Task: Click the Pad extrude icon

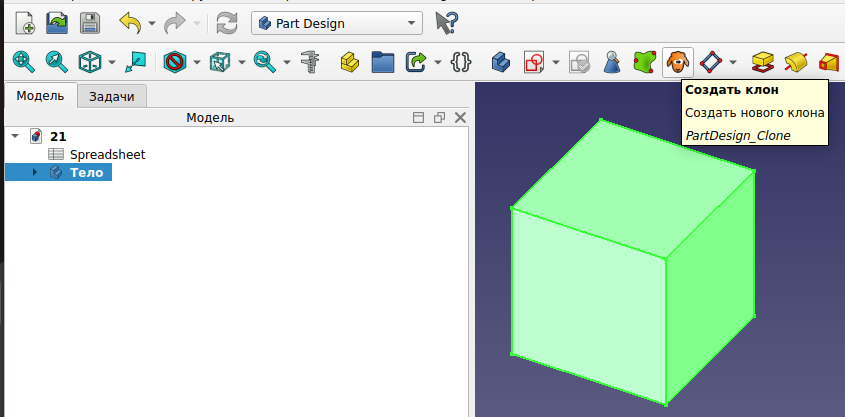Action: click(x=763, y=62)
